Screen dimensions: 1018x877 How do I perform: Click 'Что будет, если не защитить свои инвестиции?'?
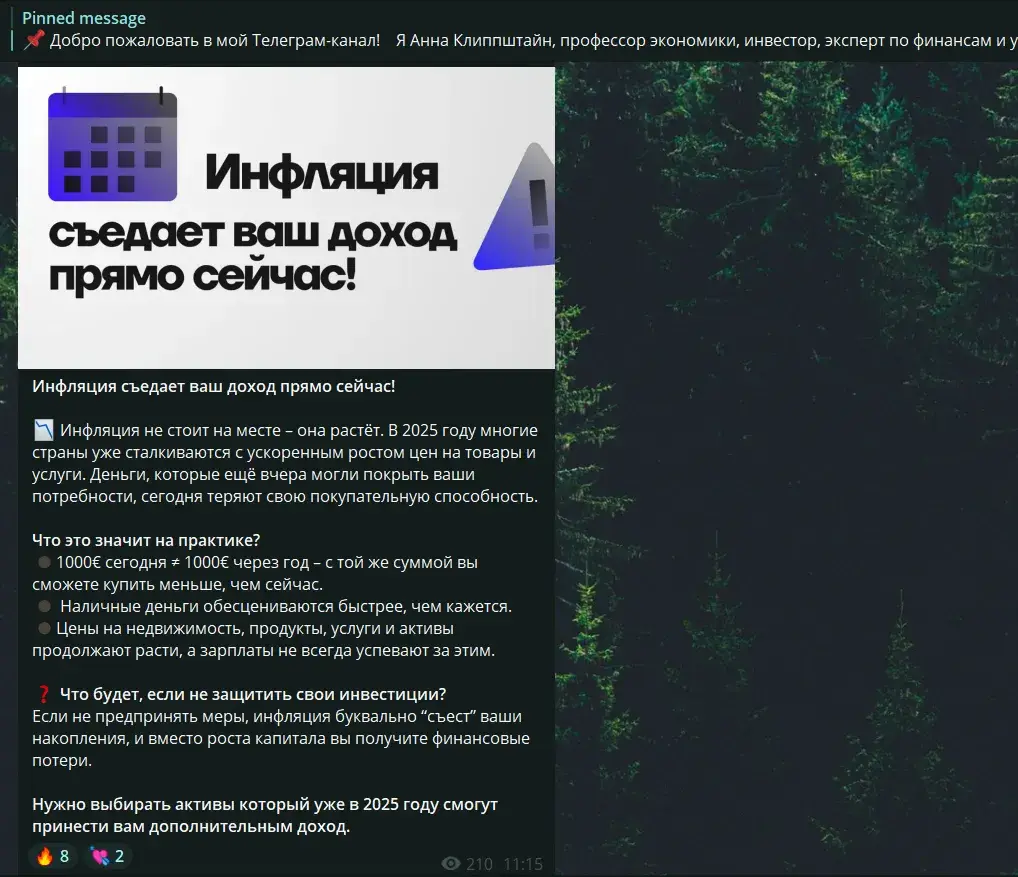click(x=253, y=695)
